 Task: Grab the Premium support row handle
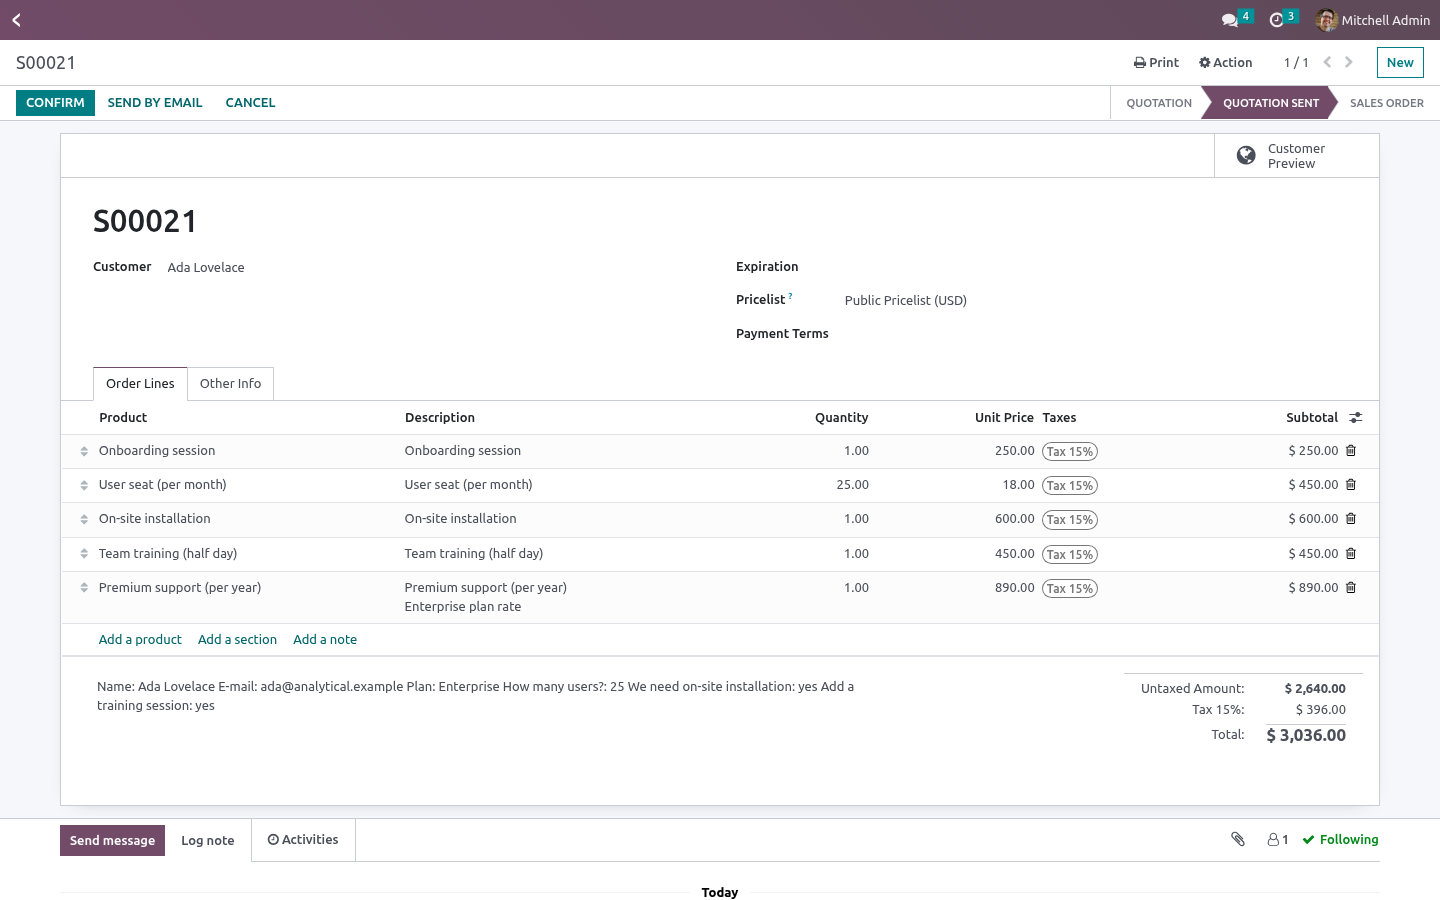84,588
